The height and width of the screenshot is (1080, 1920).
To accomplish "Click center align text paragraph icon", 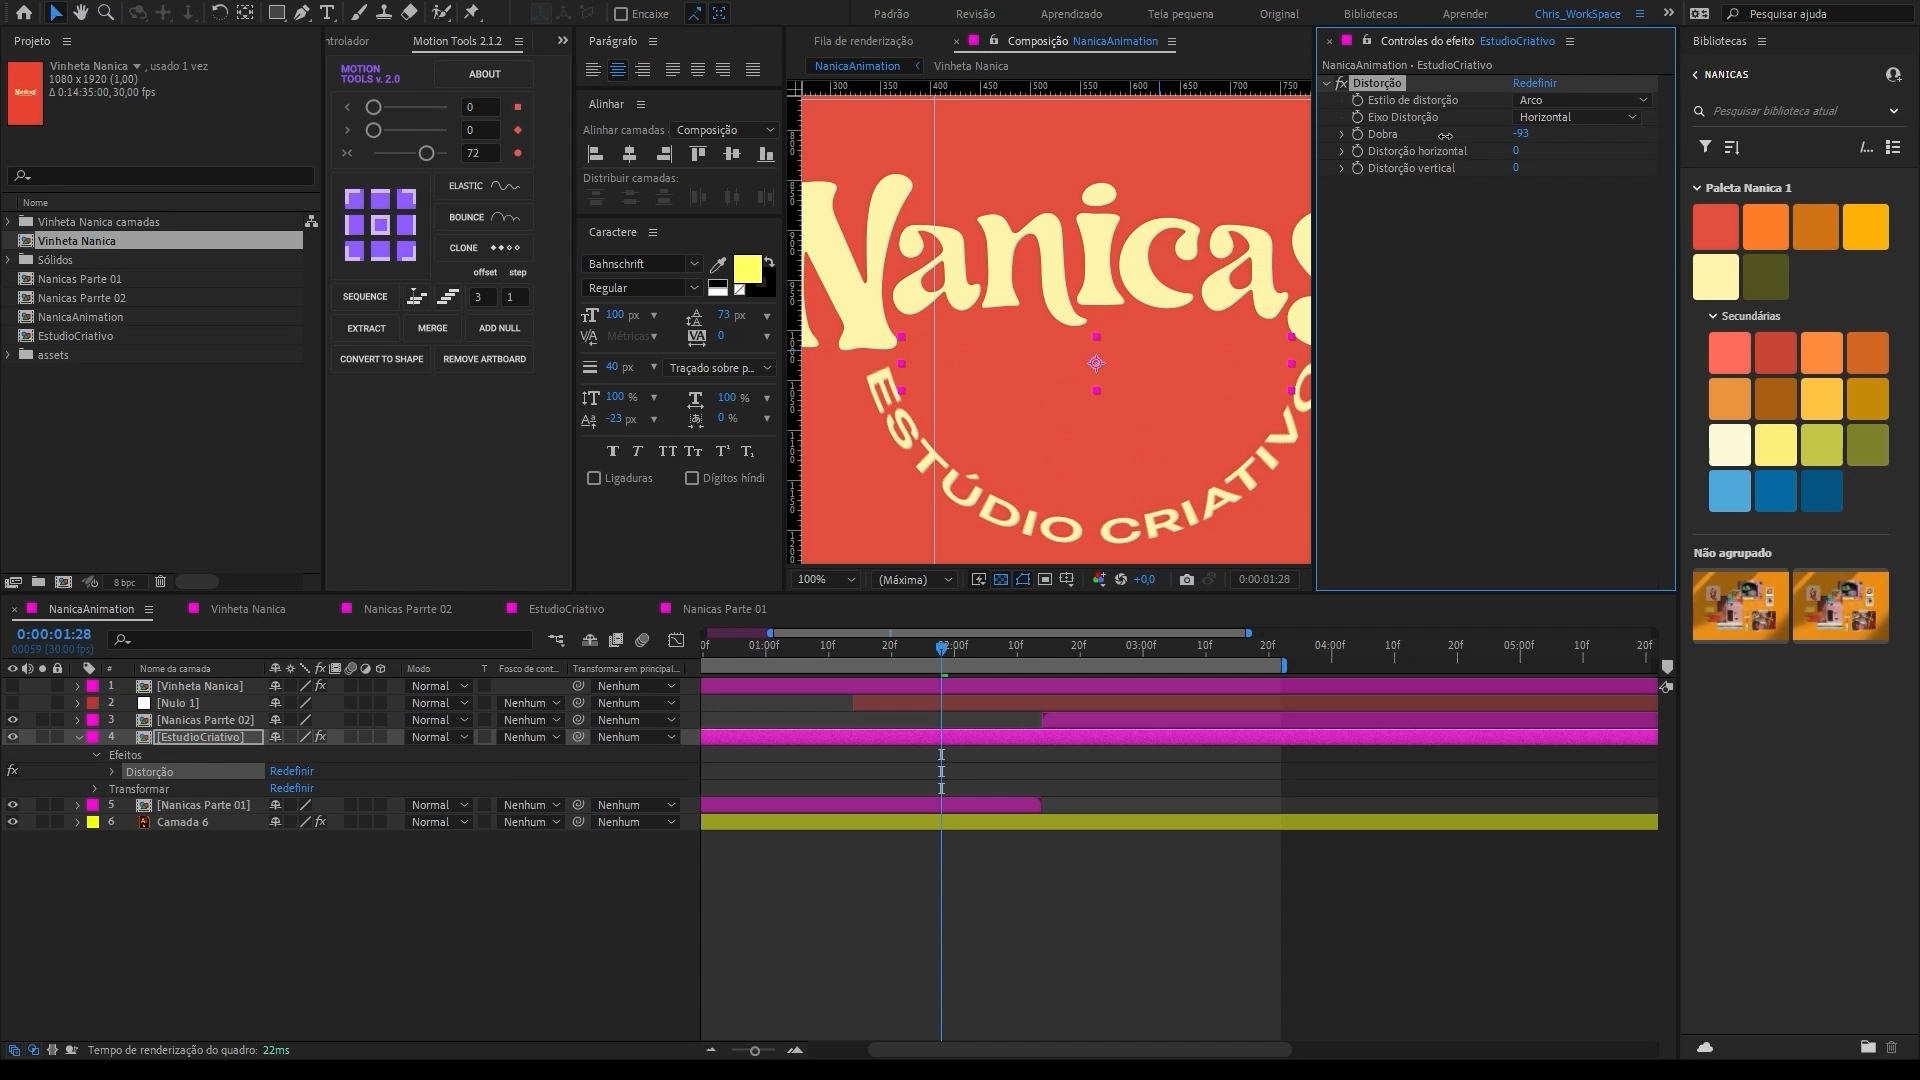I will [x=618, y=70].
